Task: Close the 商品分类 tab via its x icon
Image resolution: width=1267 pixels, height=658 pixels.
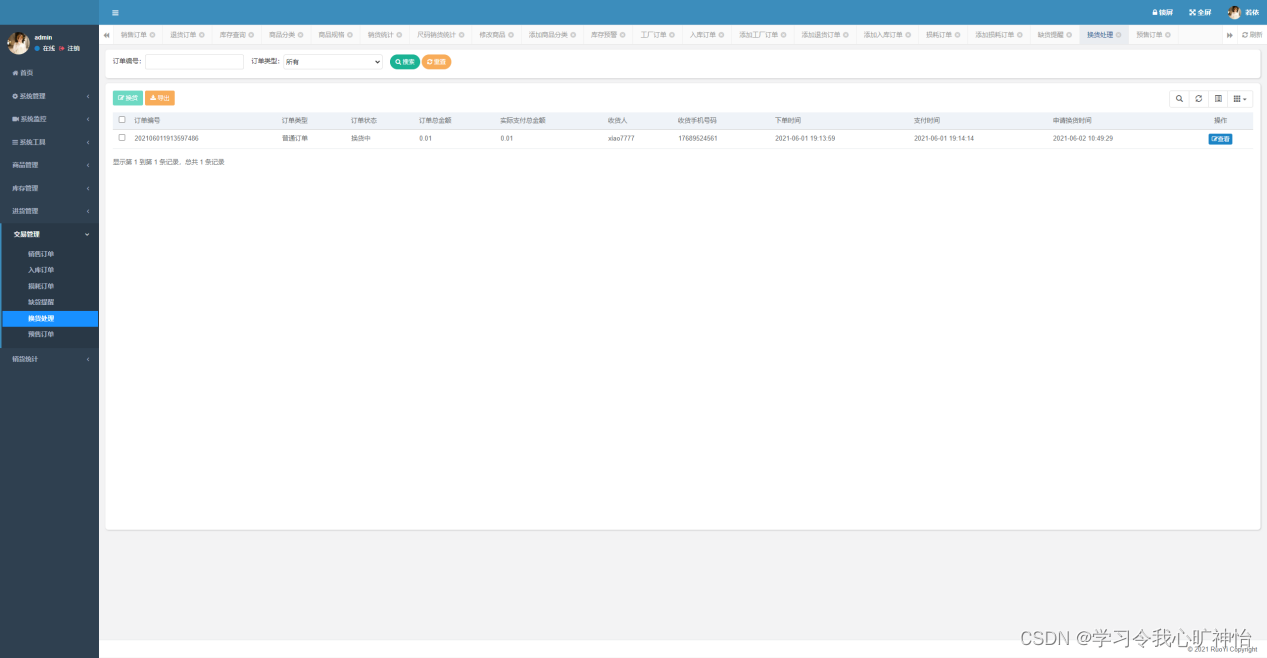Action: [x=301, y=35]
